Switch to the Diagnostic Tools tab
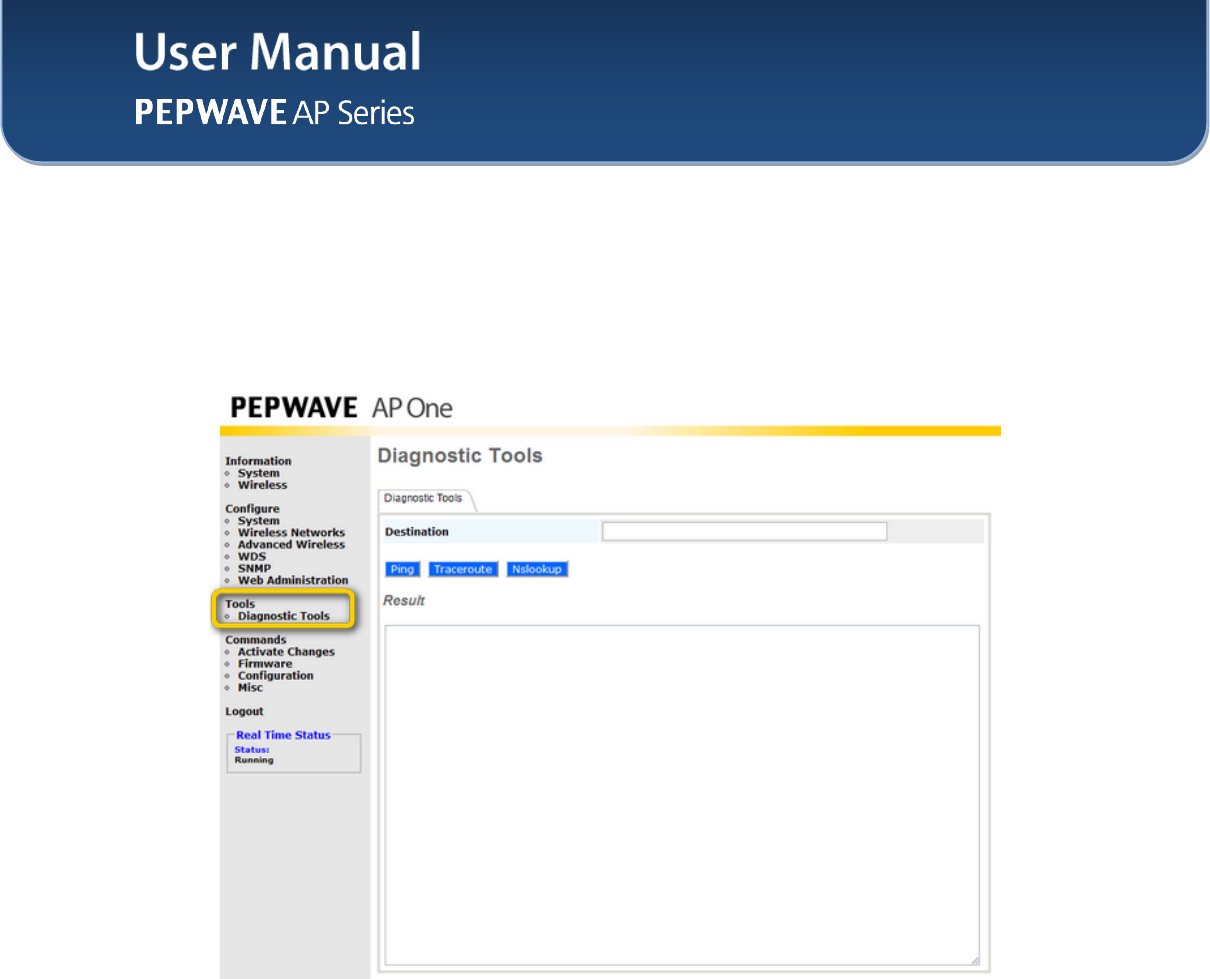This screenshot has height=979, width=1210. pyautogui.click(x=424, y=498)
